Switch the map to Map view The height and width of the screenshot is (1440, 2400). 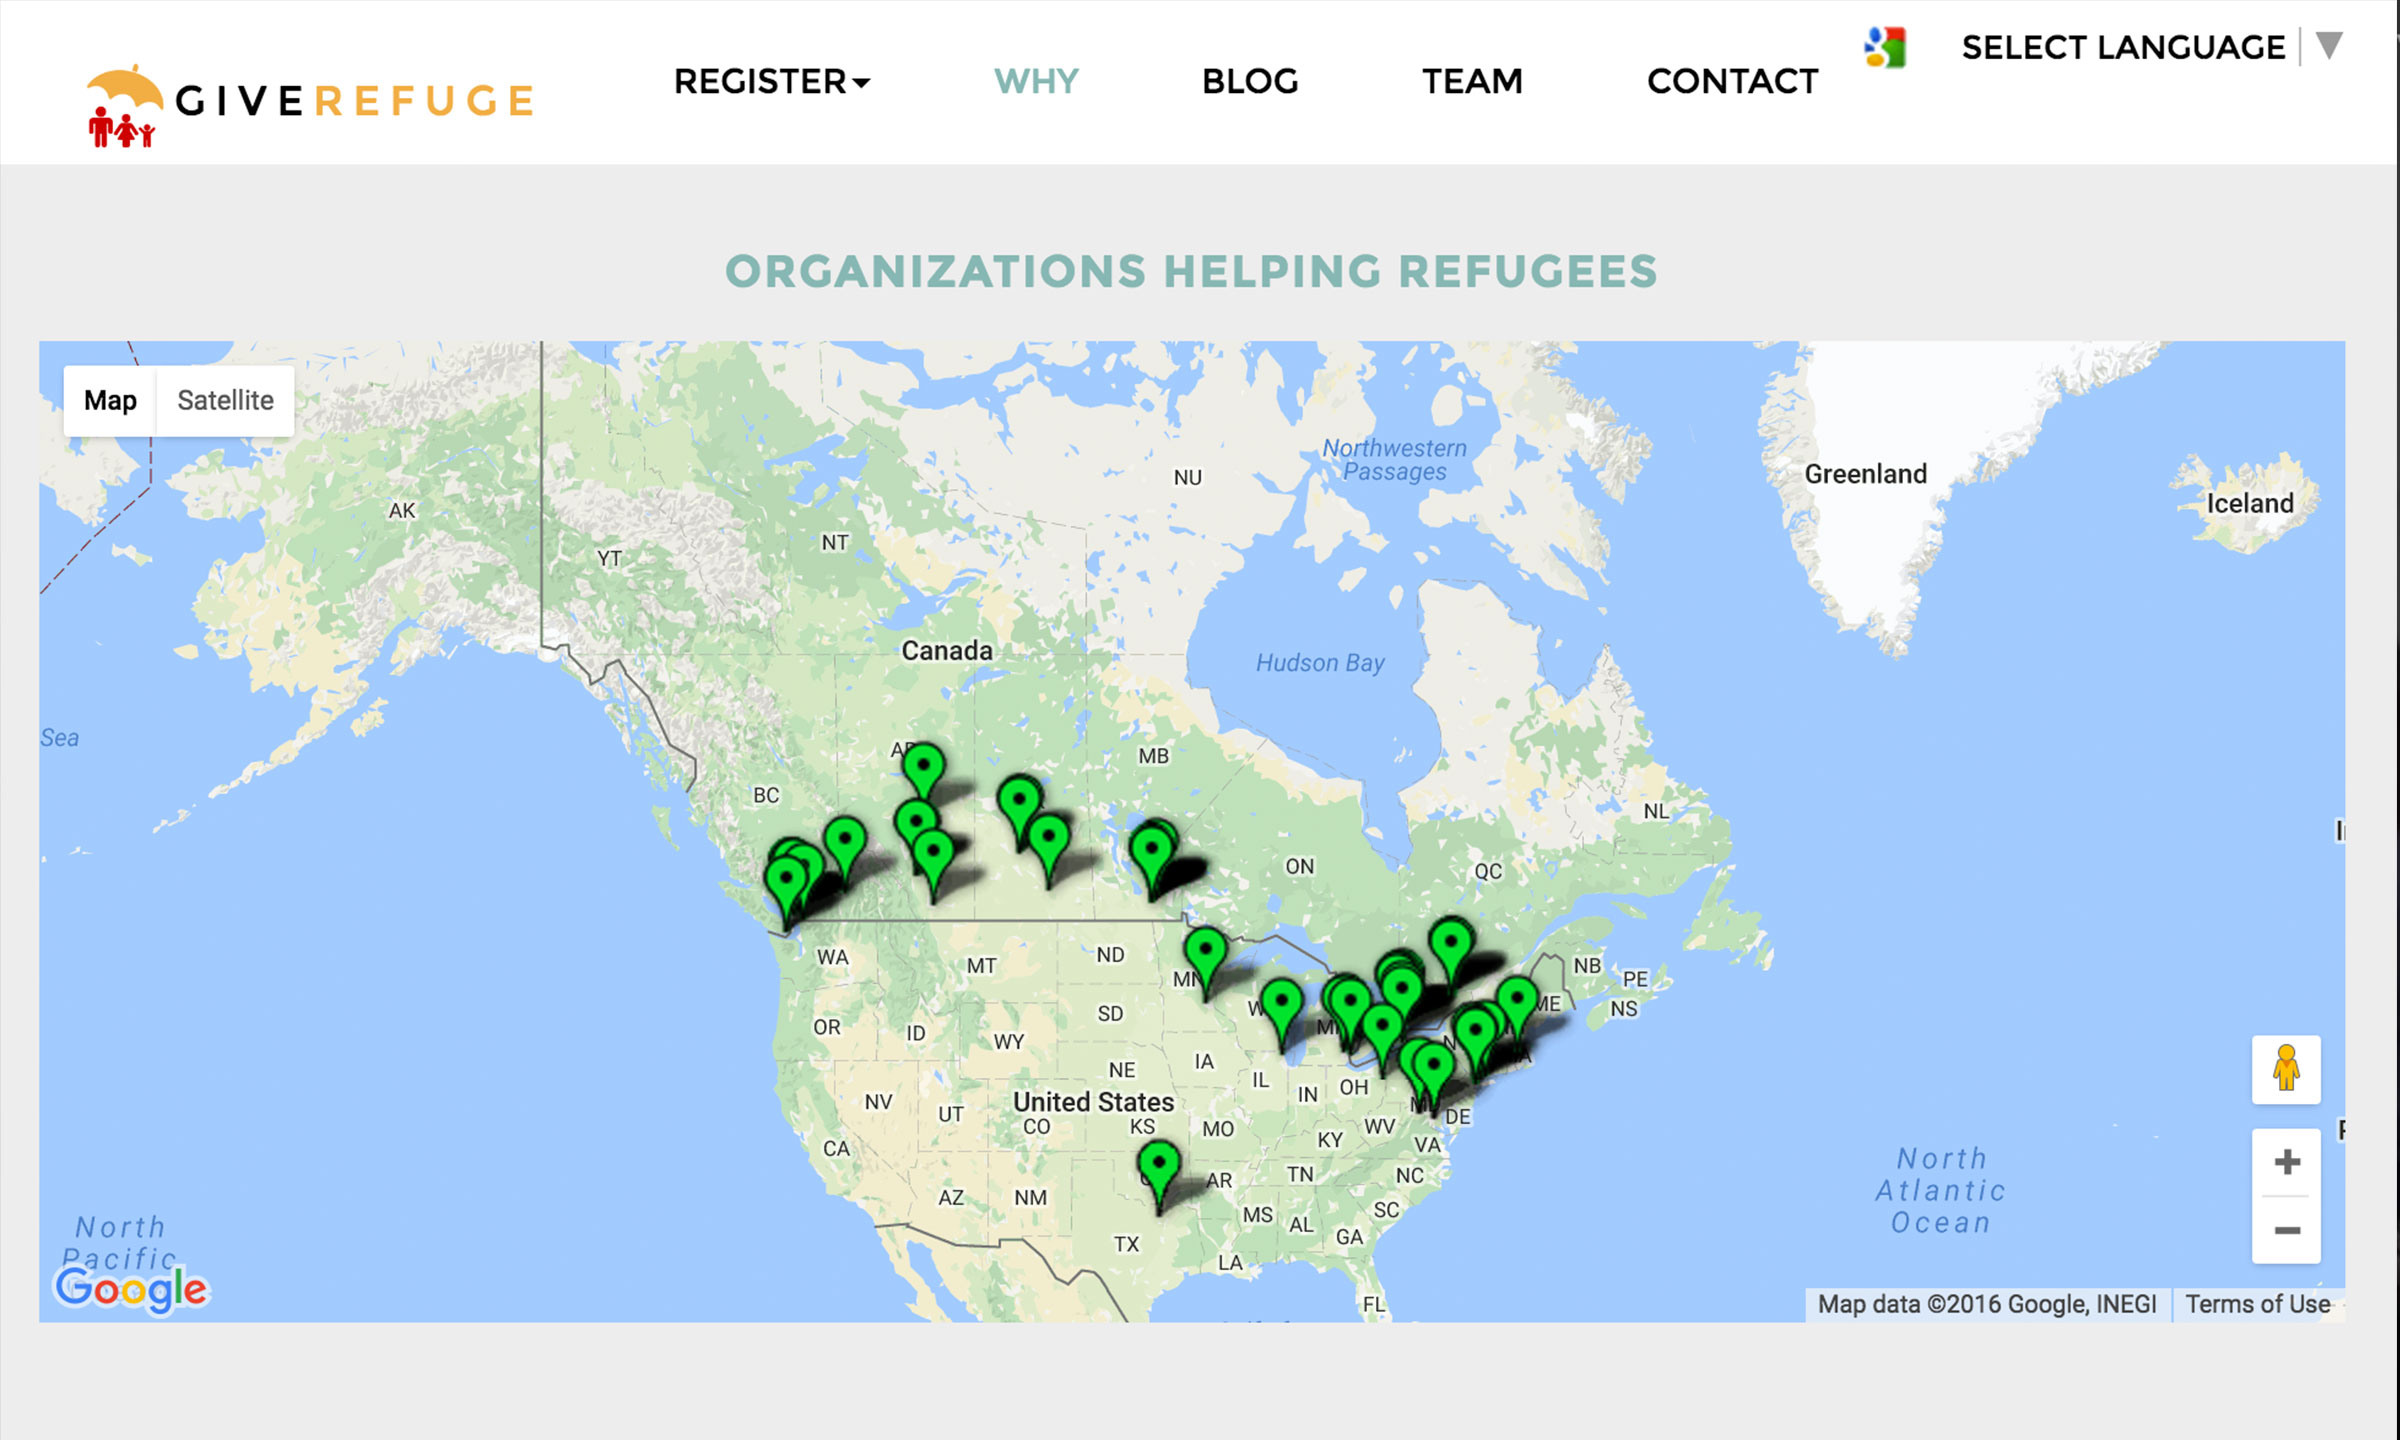click(x=110, y=400)
